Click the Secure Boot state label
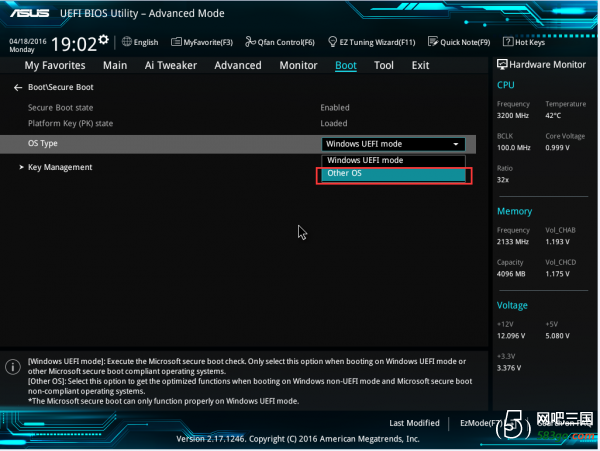 coord(60,108)
